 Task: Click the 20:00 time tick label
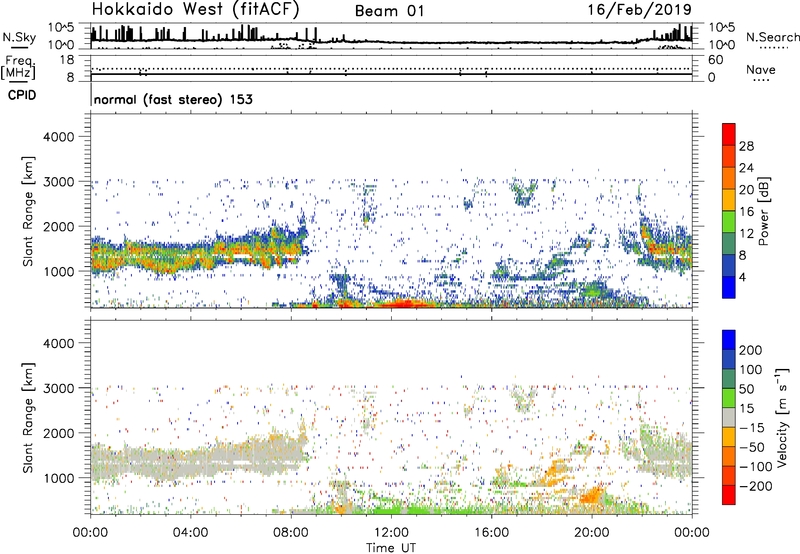click(591, 533)
